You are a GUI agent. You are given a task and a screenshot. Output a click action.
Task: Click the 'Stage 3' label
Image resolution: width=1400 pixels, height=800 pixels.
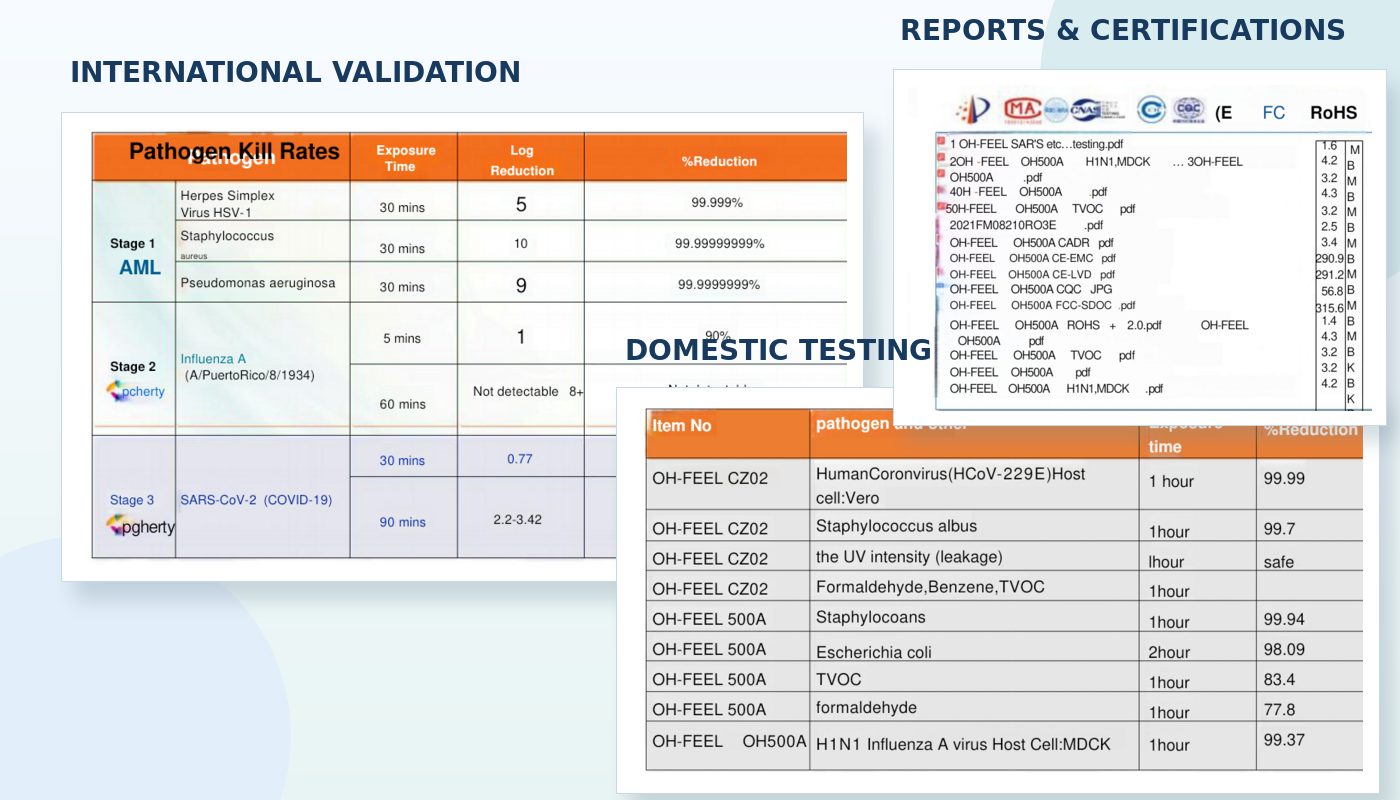pyautogui.click(x=132, y=500)
